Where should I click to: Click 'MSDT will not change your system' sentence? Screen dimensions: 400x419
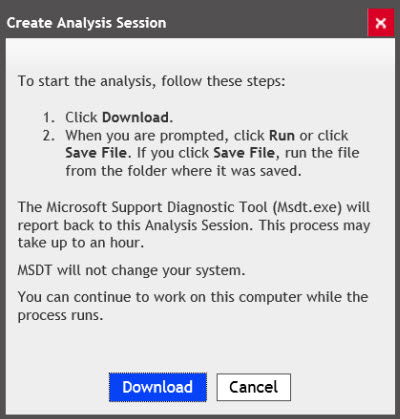coord(131,270)
